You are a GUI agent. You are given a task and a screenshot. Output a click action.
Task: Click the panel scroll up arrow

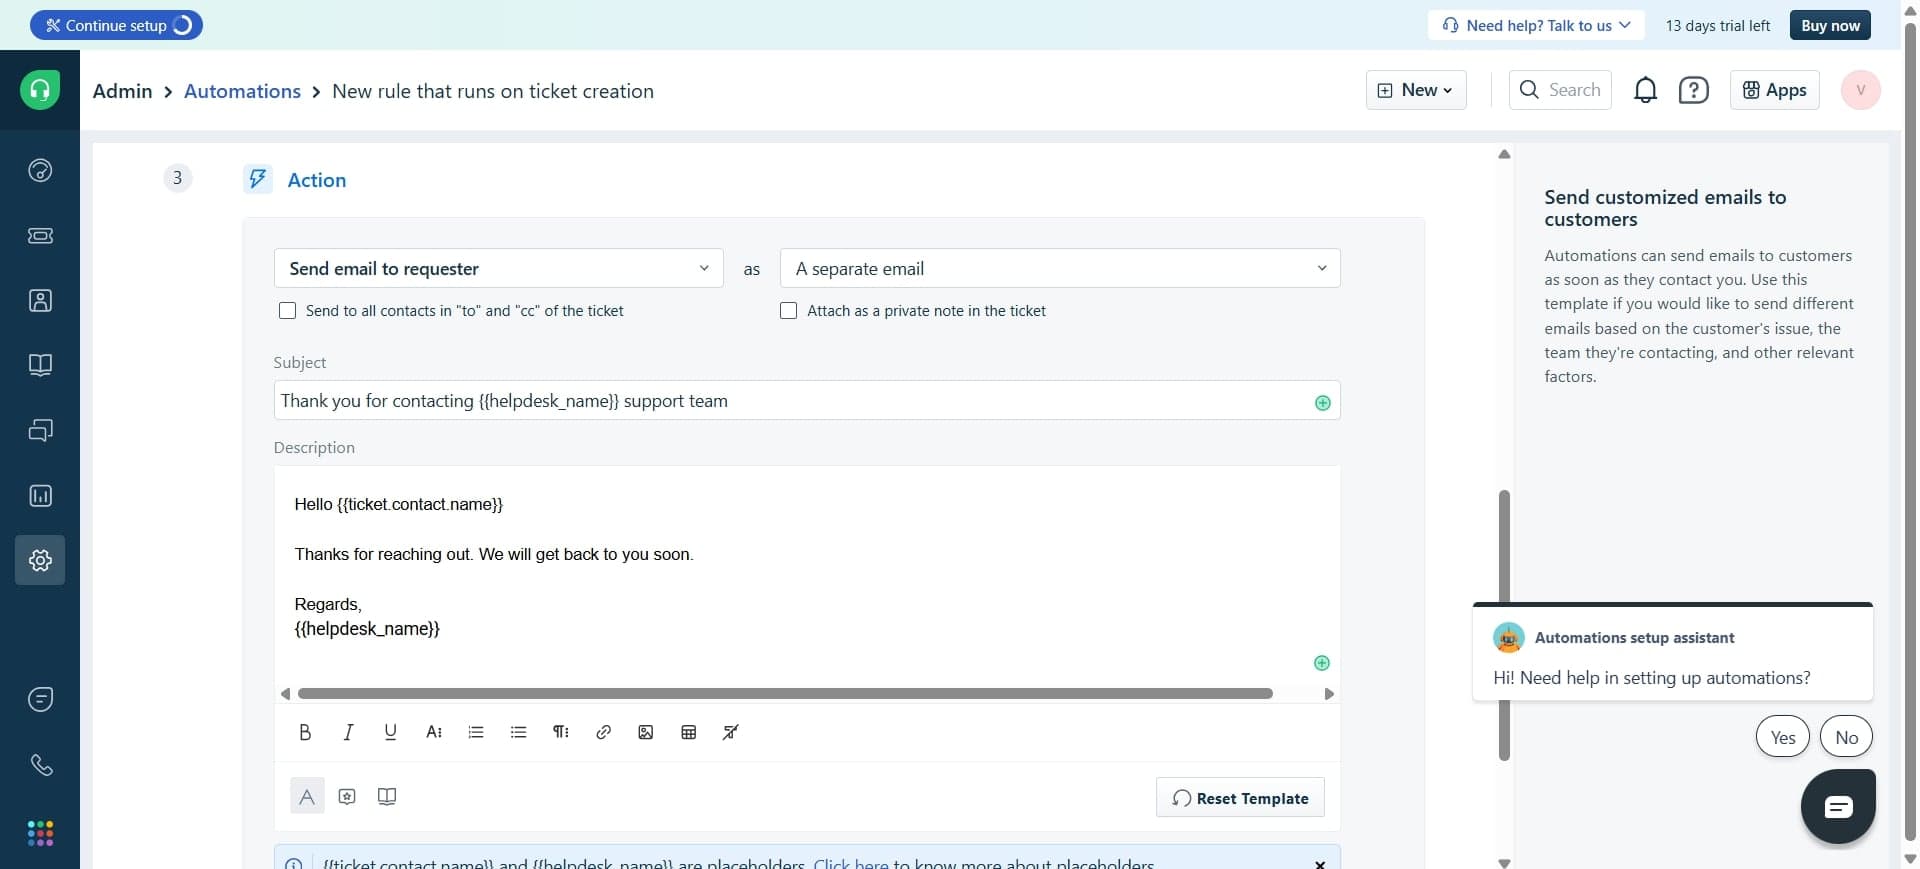tap(1504, 154)
